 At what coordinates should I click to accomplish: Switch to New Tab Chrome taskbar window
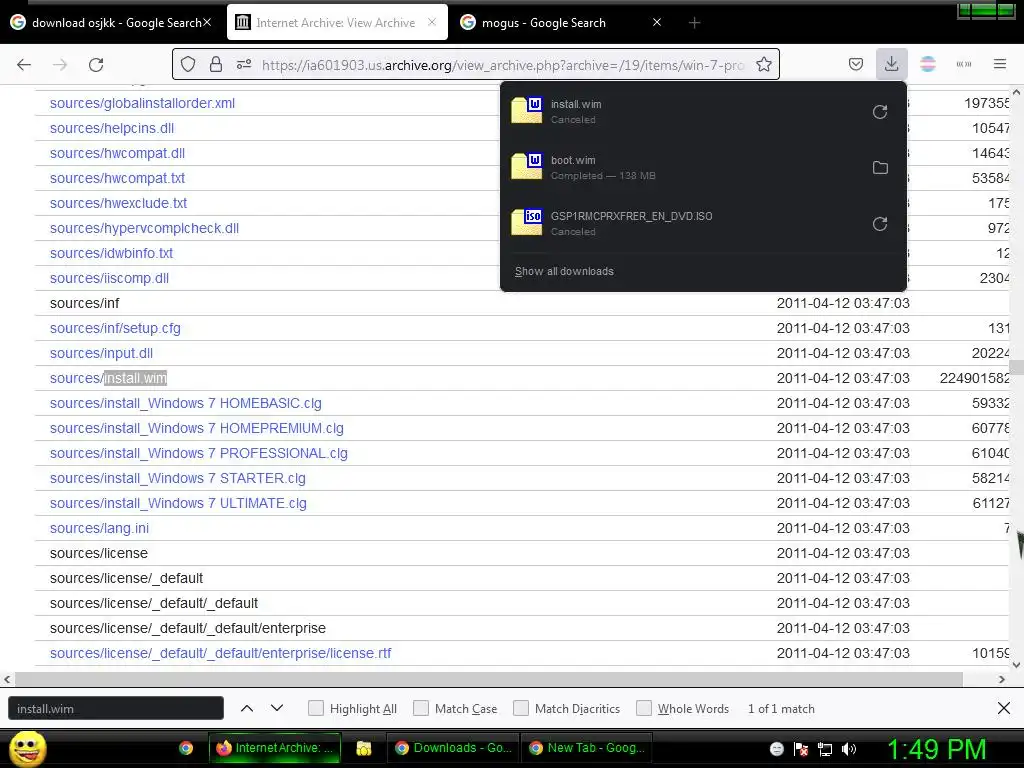tap(586, 748)
